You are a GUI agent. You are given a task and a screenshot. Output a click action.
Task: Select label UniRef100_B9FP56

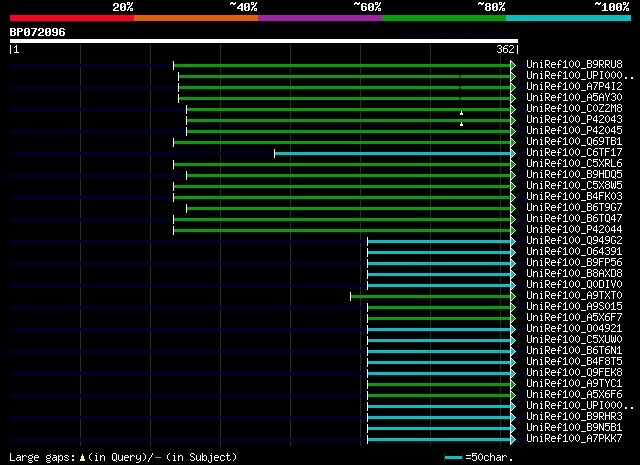(x=574, y=263)
